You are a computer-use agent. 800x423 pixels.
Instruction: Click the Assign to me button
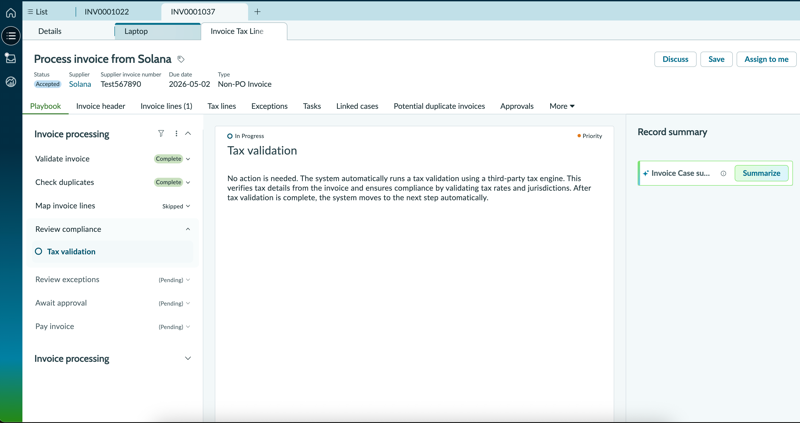click(766, 59)
